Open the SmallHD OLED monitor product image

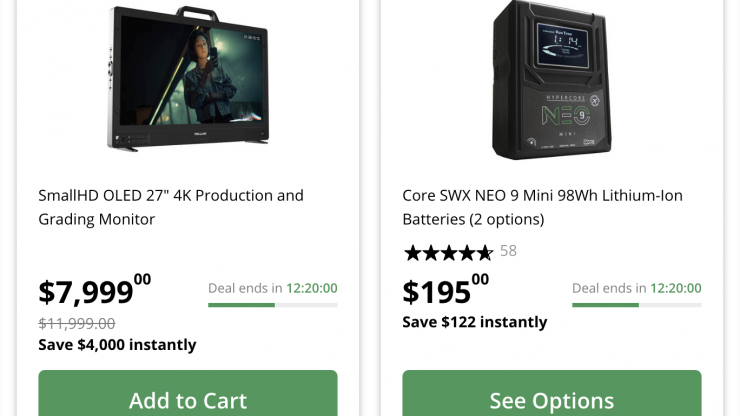[188, 78]
